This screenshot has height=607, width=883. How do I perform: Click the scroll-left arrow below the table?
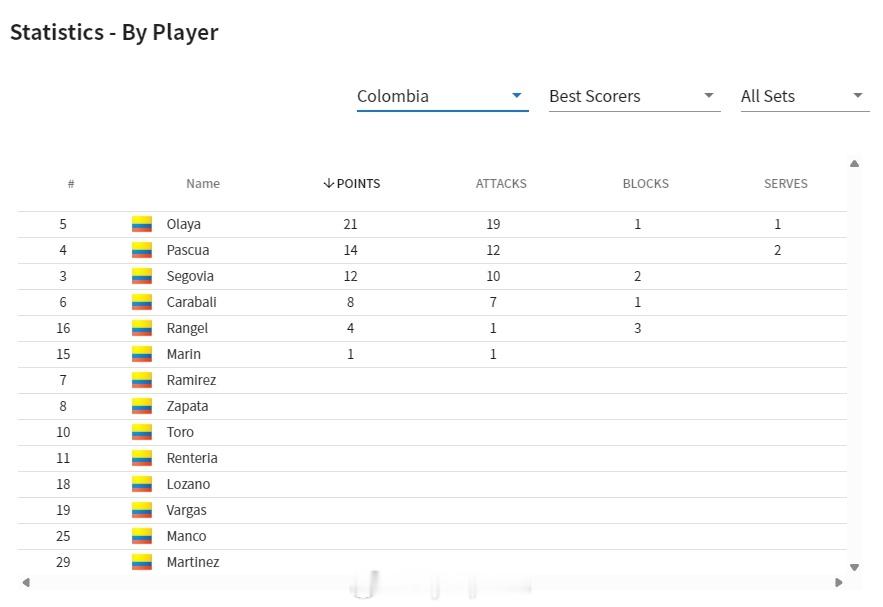(26, 582)
